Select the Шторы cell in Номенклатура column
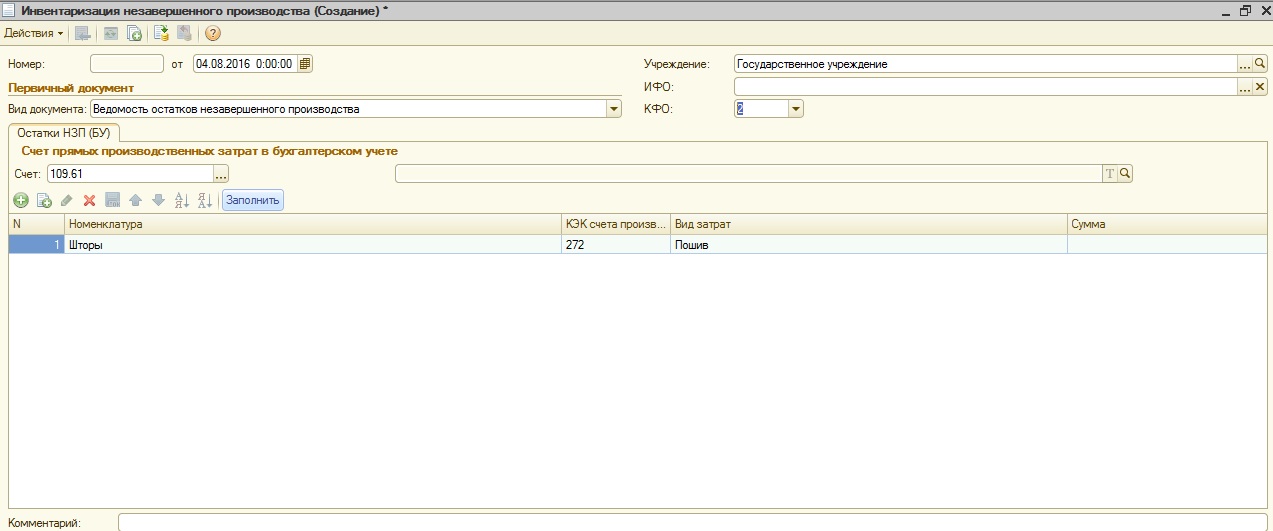Viewport: 1273px width, 531px height. click(x=312, y=245)
